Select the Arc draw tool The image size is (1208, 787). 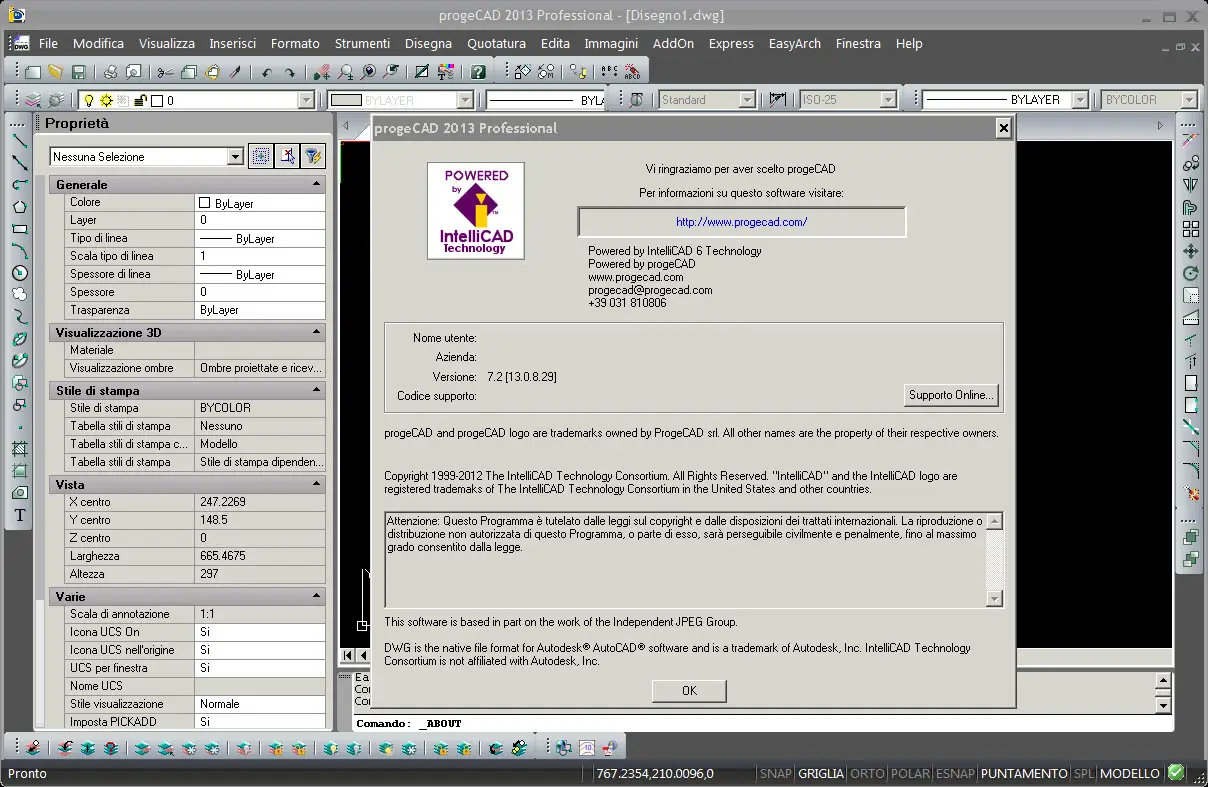19,251
